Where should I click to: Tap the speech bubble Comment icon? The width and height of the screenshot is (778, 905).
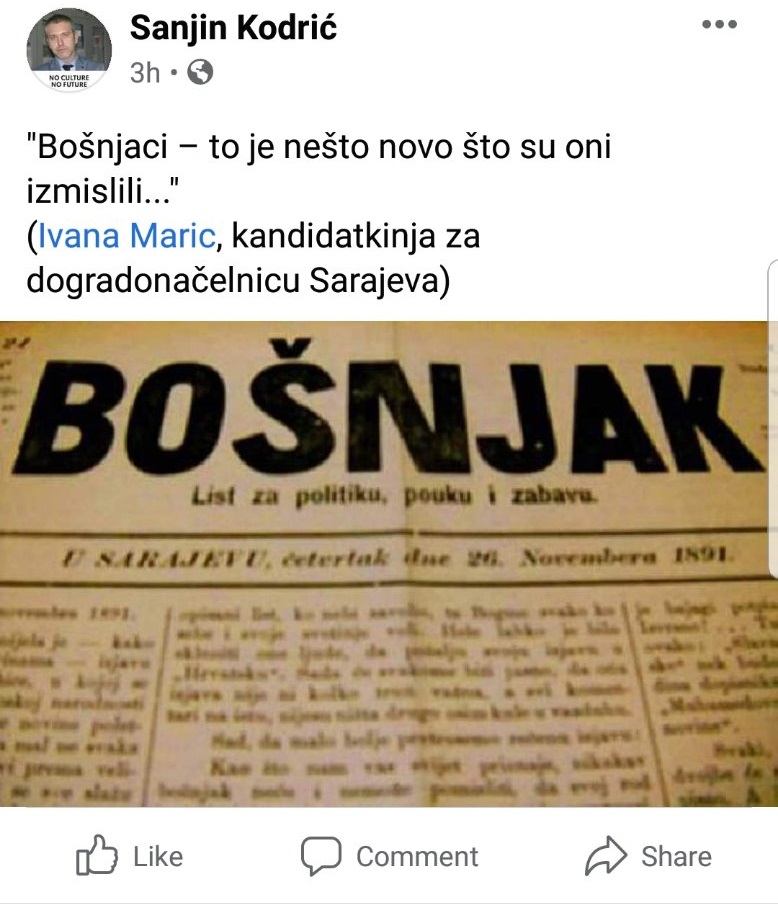pos(321,855)
